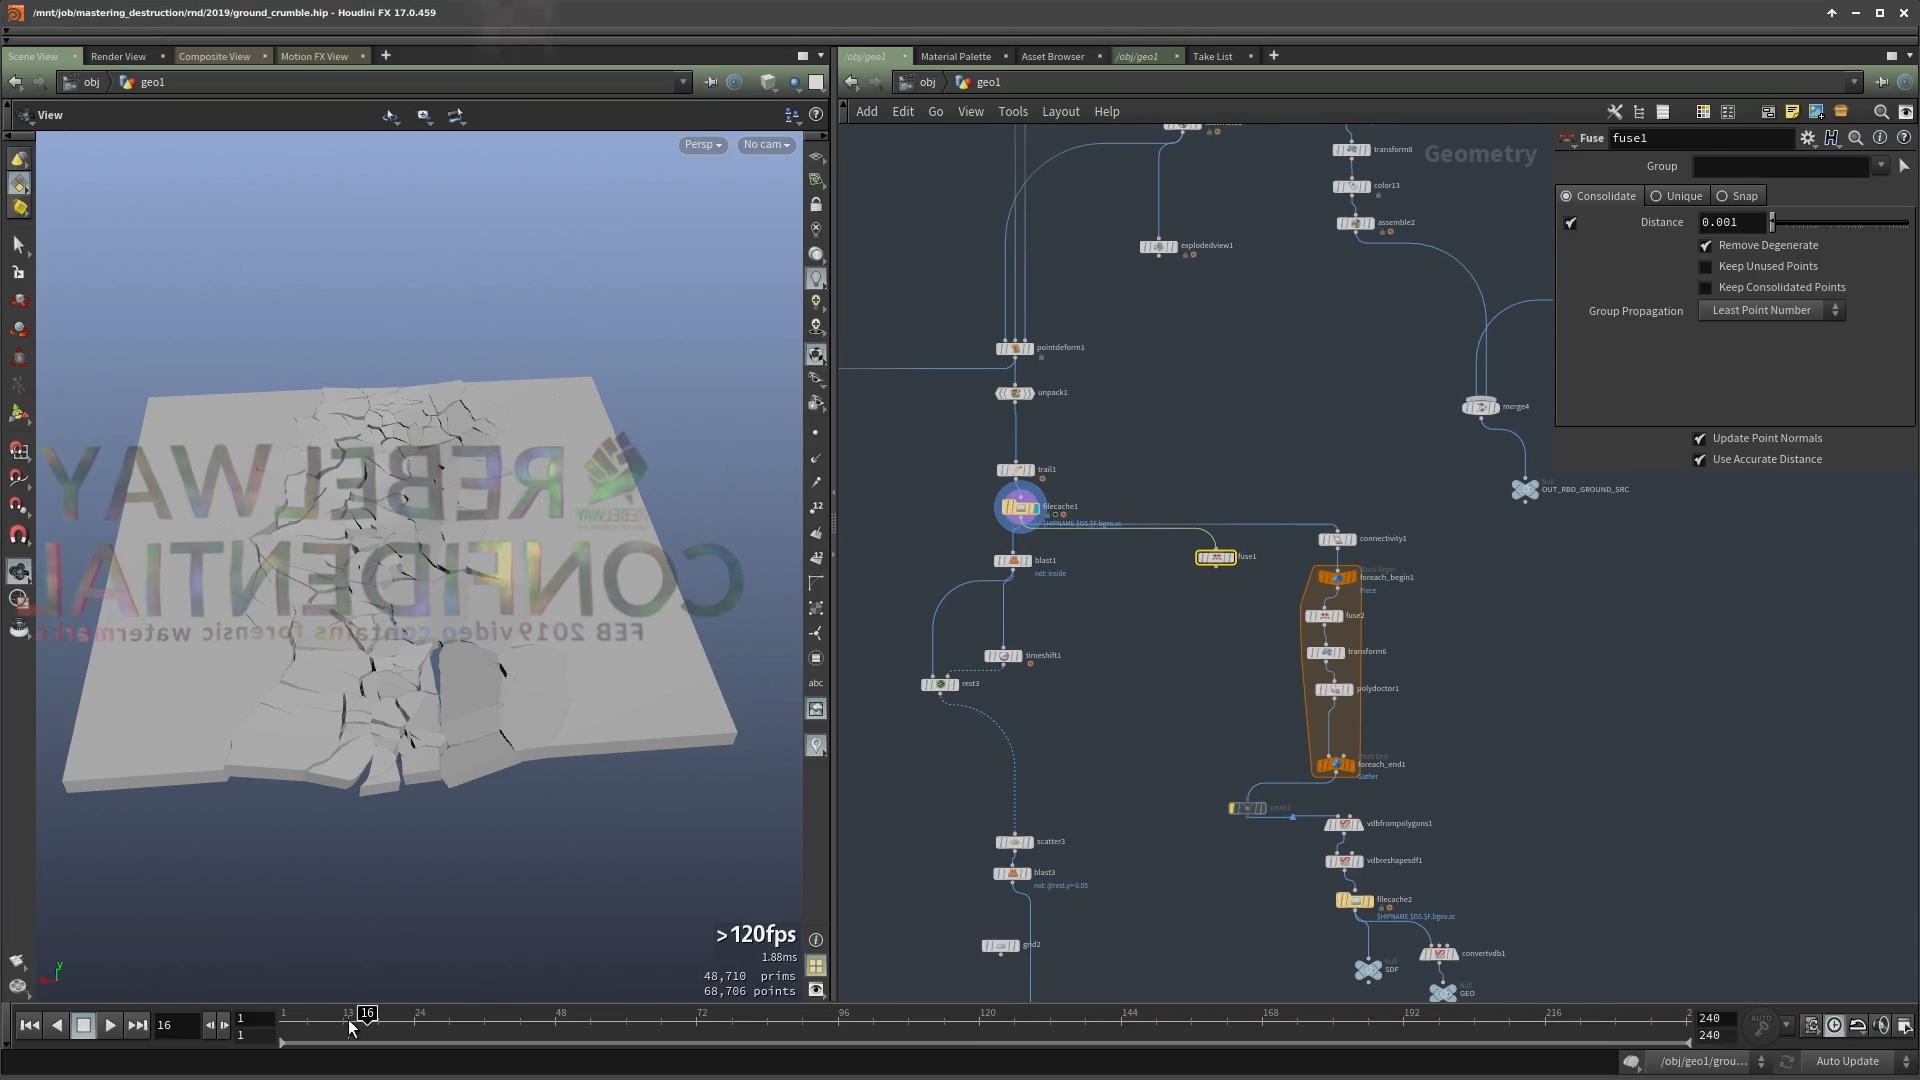Select the Snap radio option
Screen dimensions: 1920x1080
coord(1723,196)
